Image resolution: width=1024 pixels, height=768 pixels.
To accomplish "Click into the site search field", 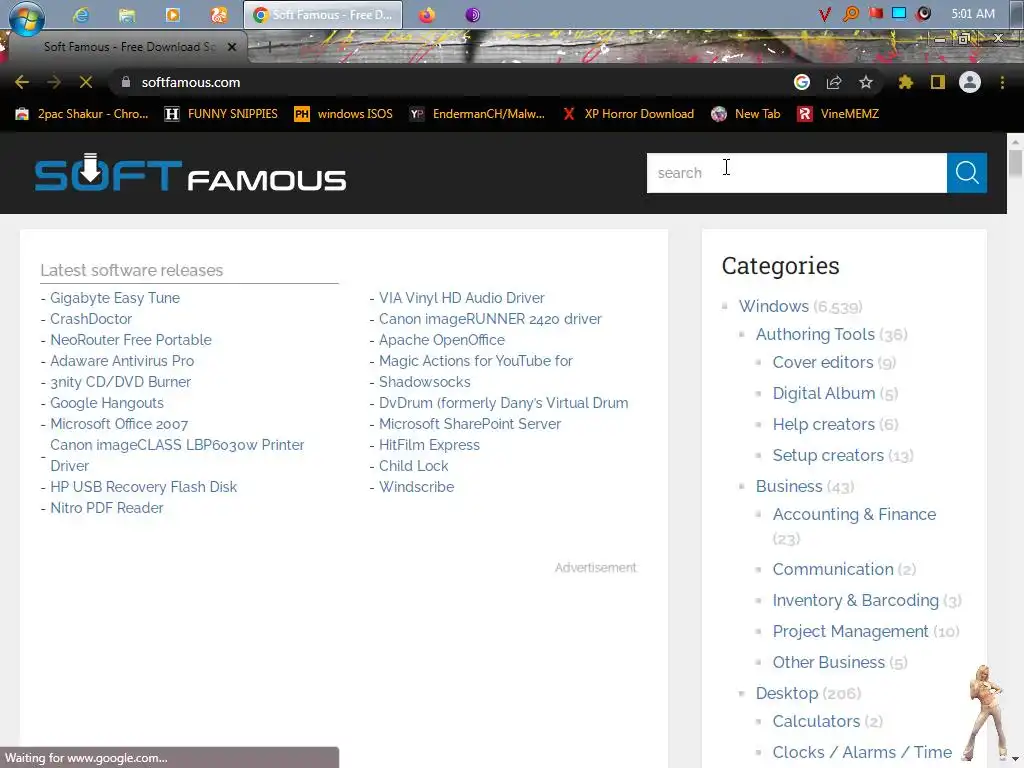I will [797, 173].
